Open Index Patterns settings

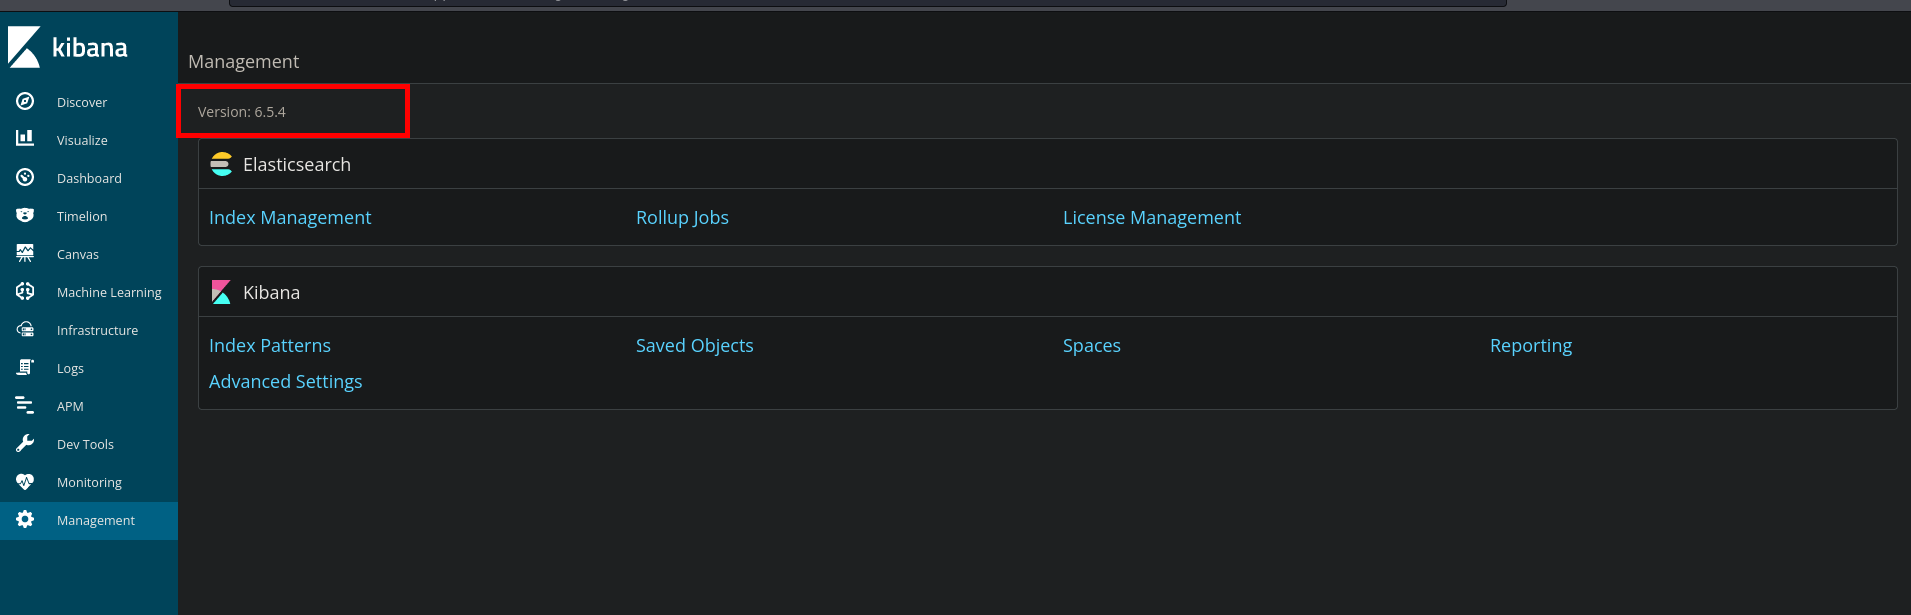[x=270, y=346]
